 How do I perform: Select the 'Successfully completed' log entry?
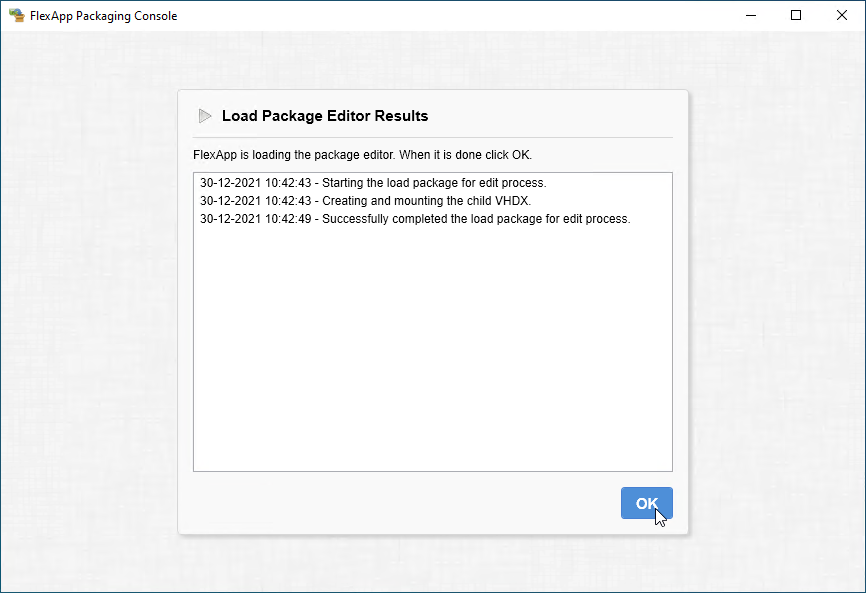(415, 219)
